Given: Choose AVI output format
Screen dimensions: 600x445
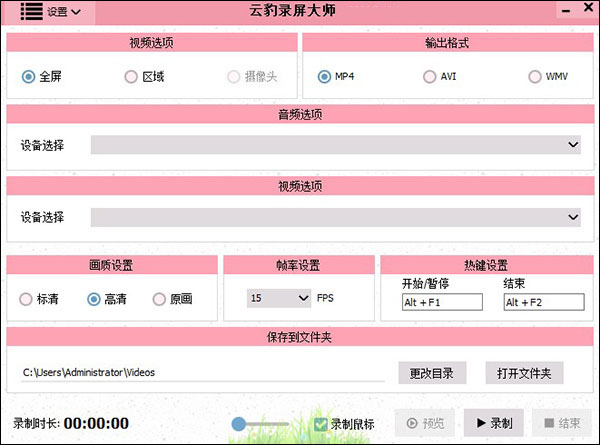Looking at the screenshot, I should [x=440, y=77].
